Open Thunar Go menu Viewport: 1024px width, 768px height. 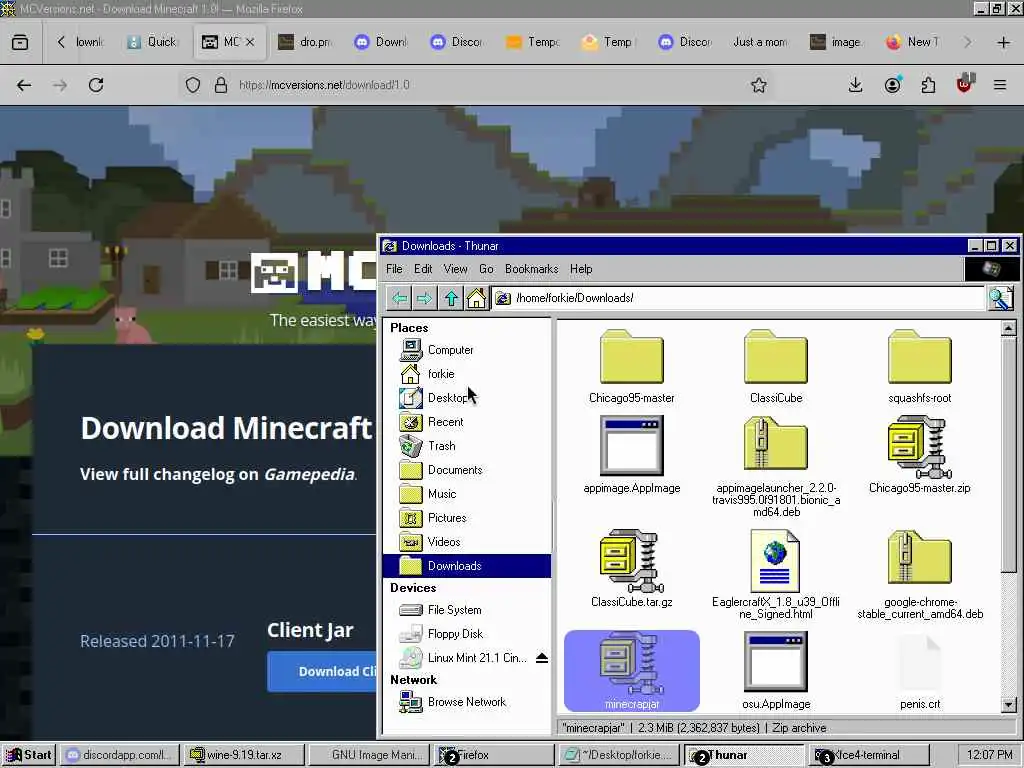487,269
